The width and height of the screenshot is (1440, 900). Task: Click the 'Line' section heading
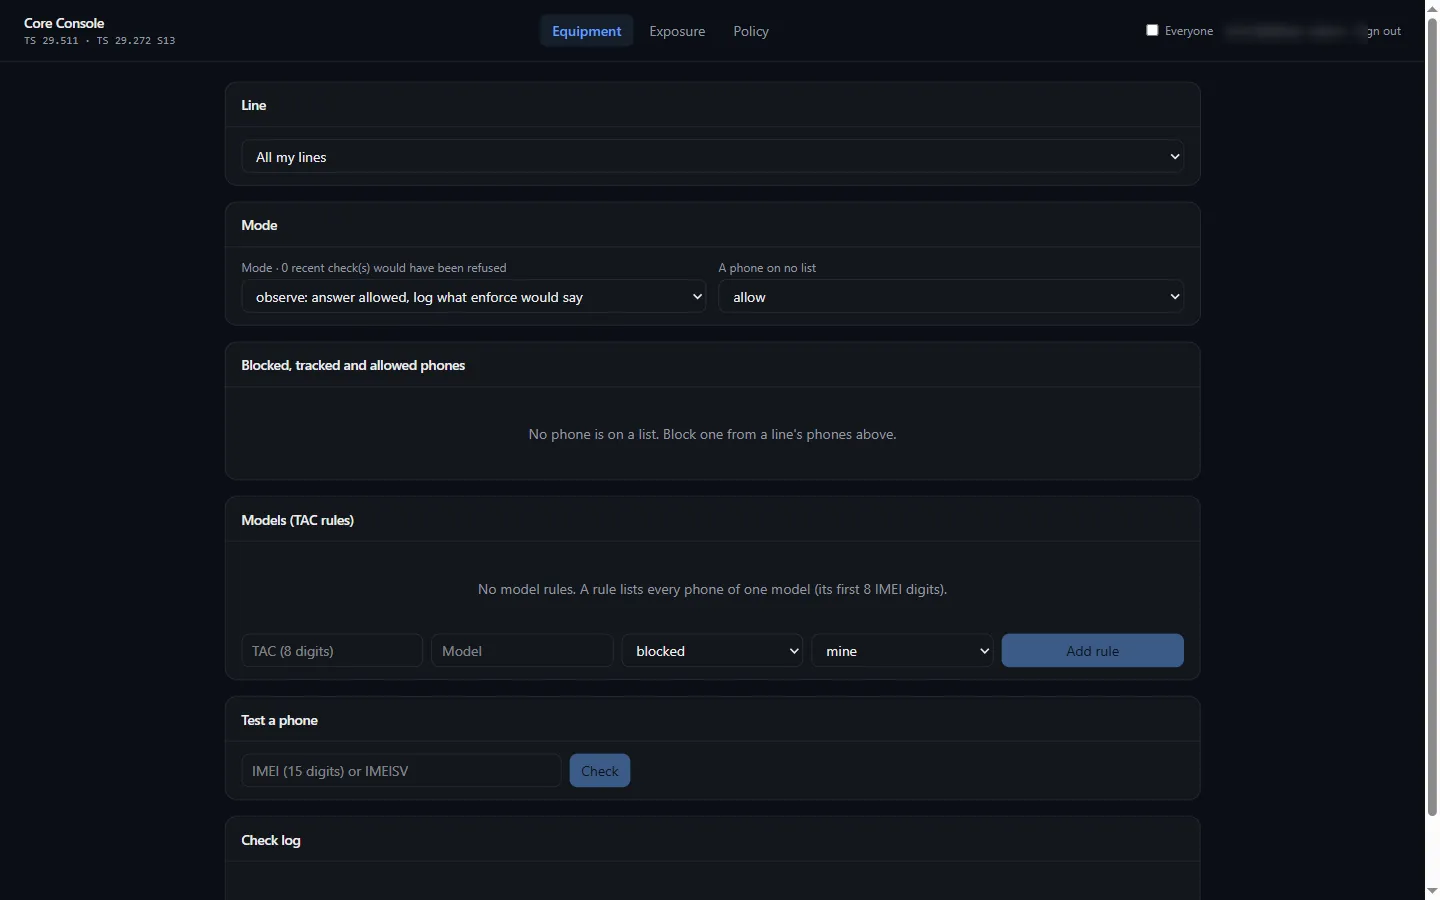point(254,105)
